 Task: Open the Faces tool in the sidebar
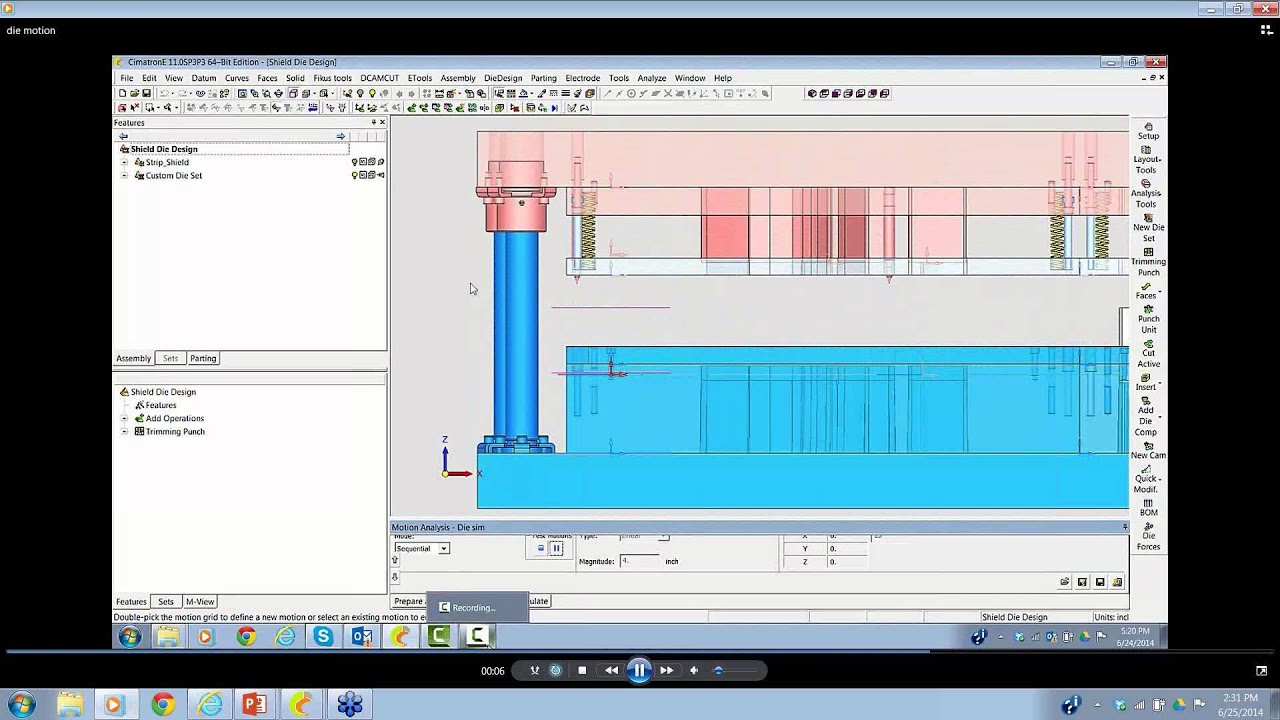click(x=1146, y=291)
